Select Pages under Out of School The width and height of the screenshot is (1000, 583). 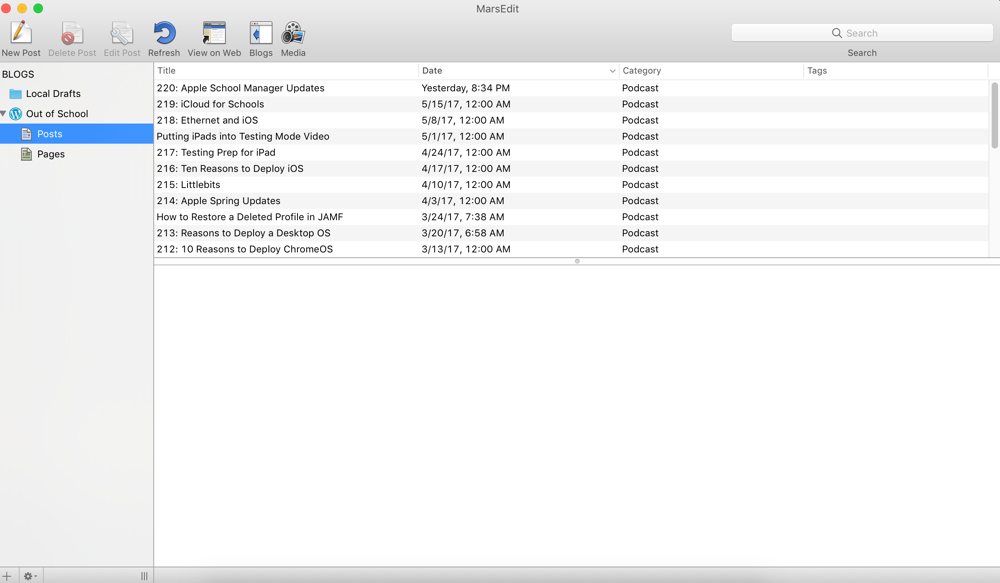tap(77, 154)
